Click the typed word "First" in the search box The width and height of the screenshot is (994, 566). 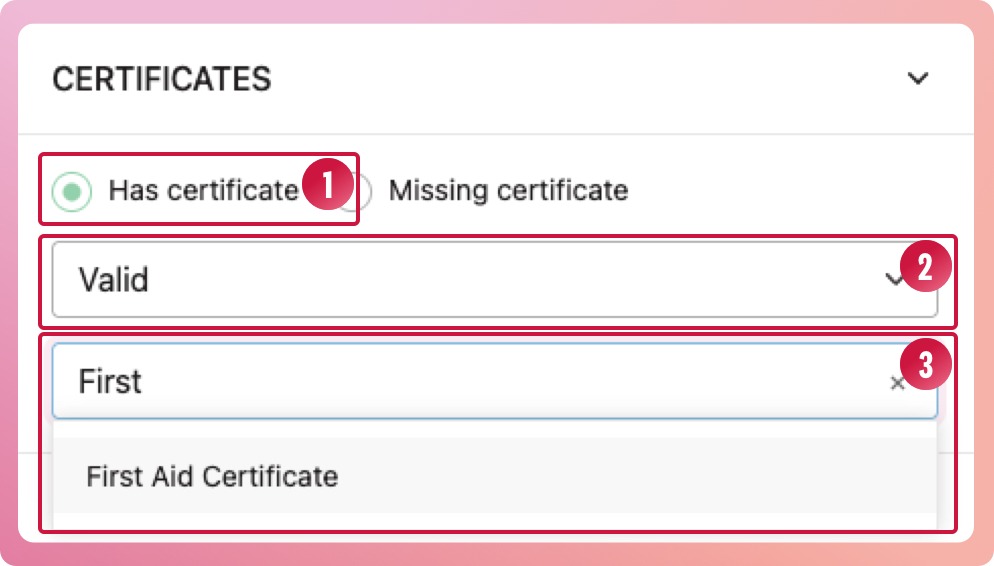coord(110,382)
